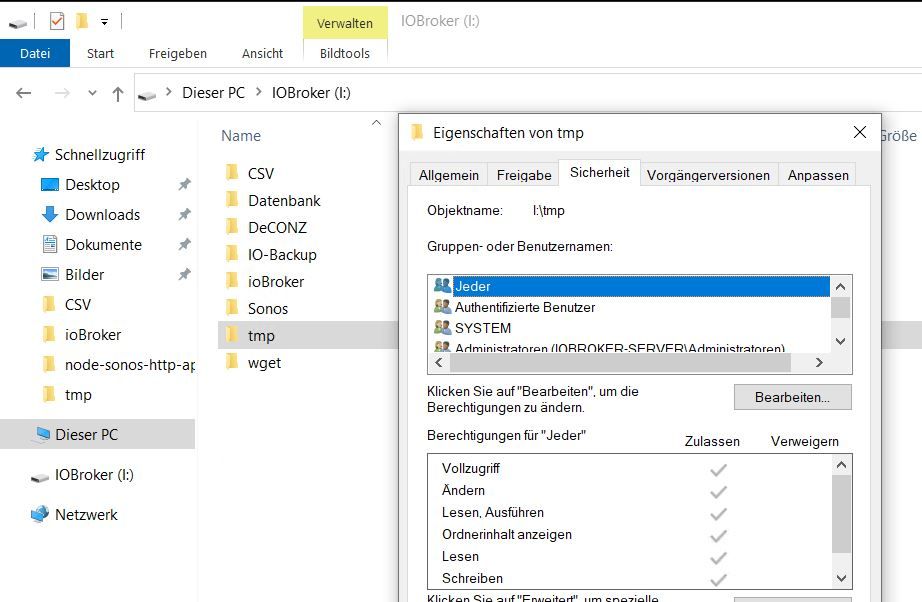Select the SYSTEM user entry
This screenshot has width=922, height=602.
[x=482, y=328]
